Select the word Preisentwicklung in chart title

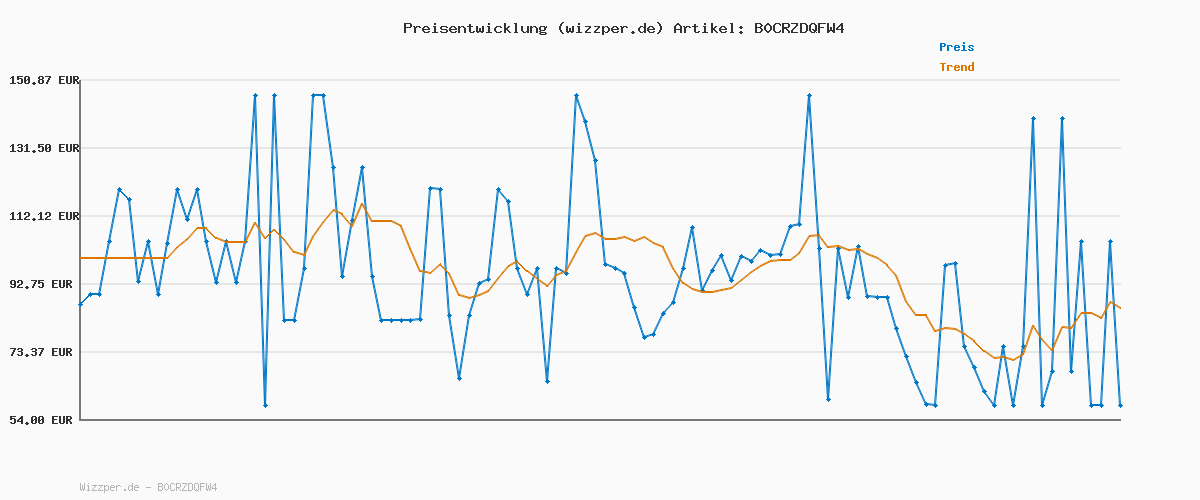click(x=472, y=28)
